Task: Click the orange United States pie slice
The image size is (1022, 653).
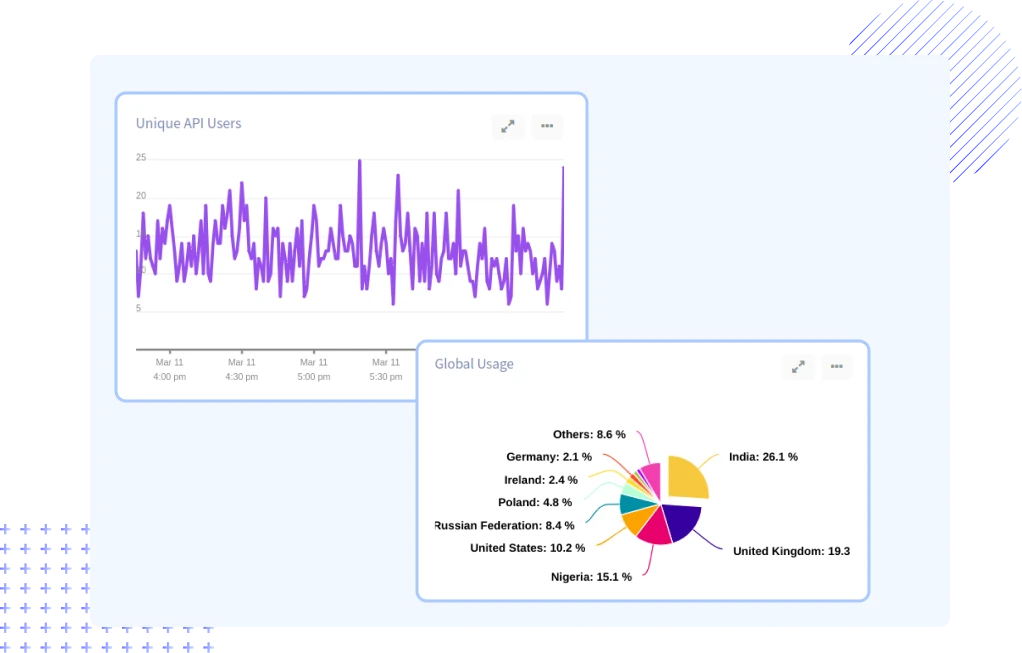Action: tap(637, 519)
